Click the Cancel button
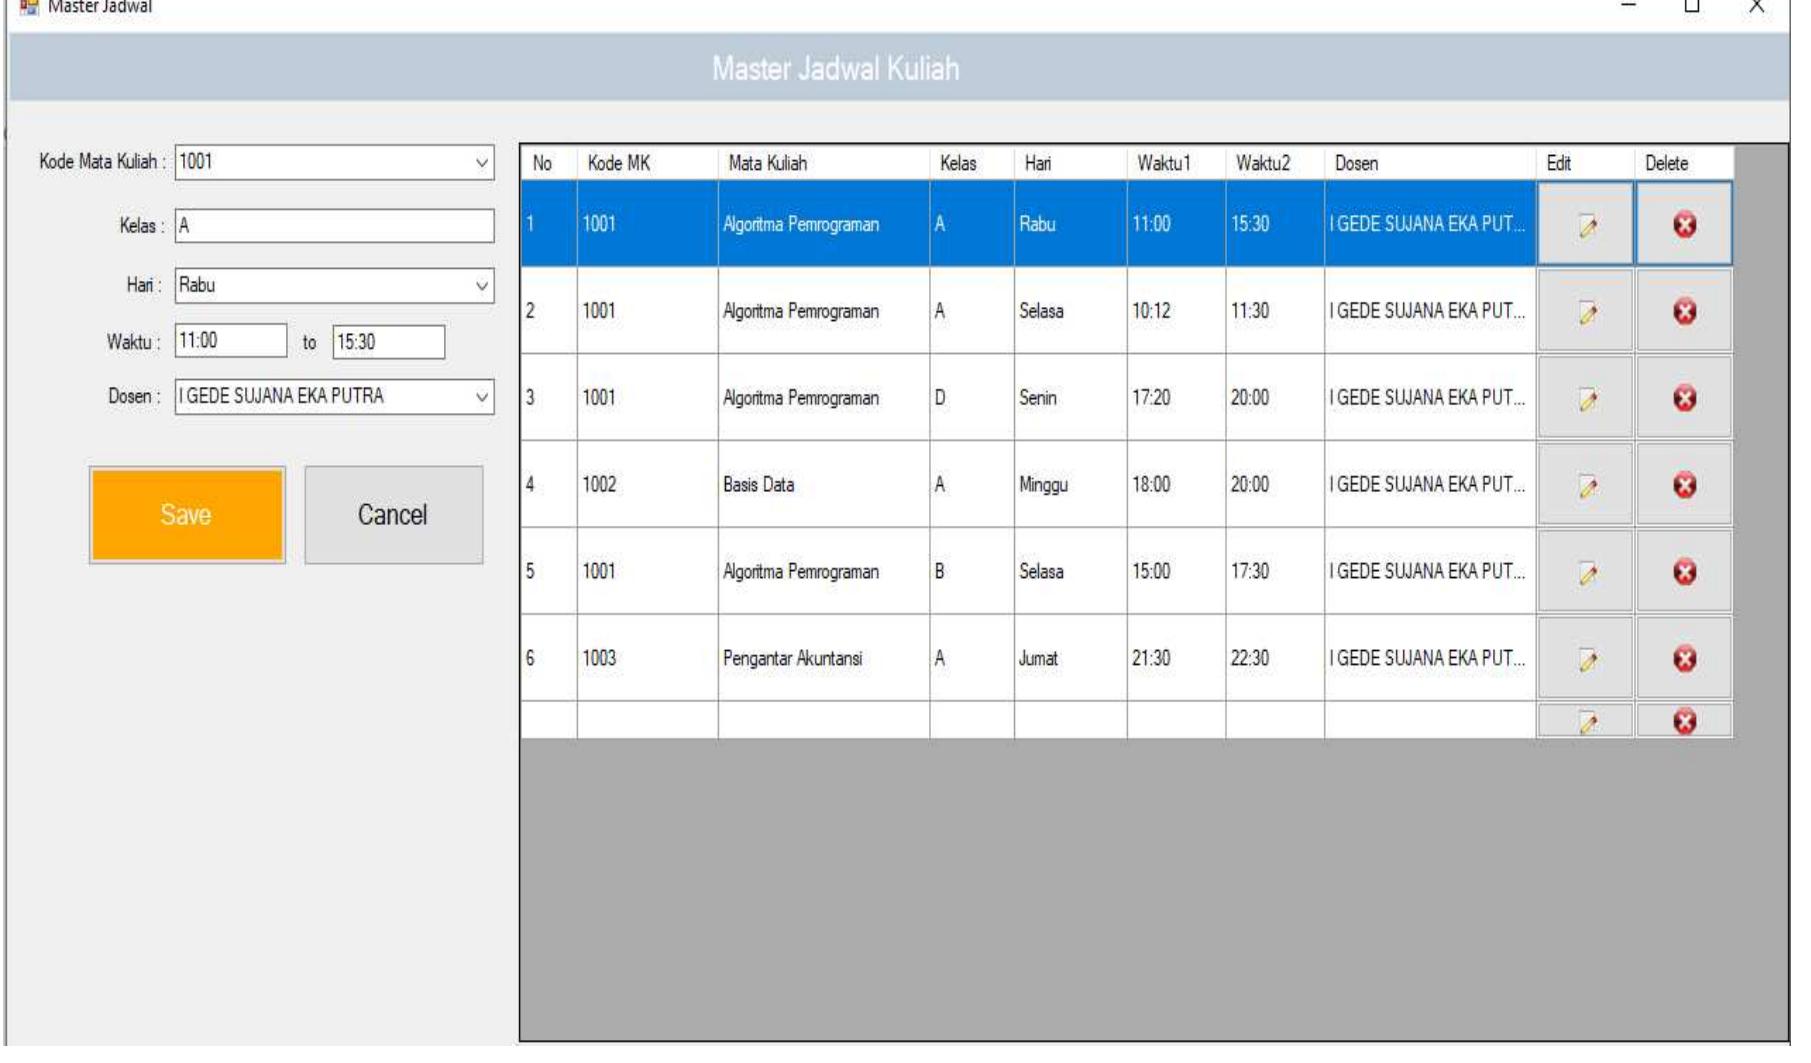This screenshot has height=1063, width=1811. click(x=394, y=515)
